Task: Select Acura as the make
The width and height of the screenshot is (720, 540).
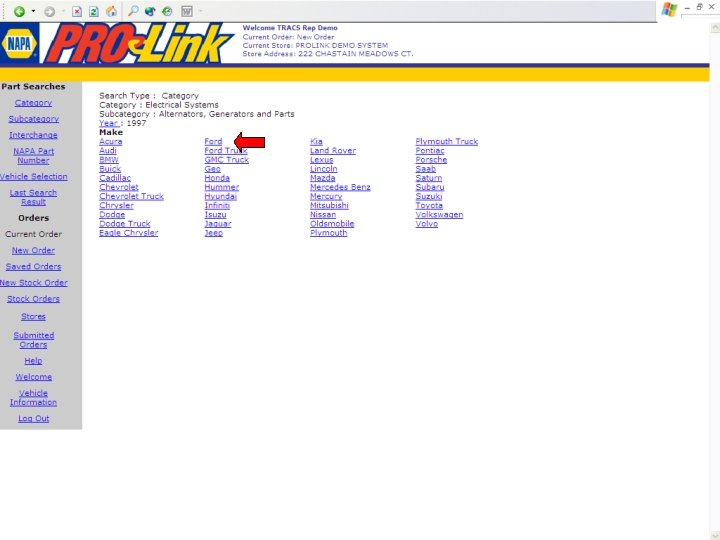Action: coord(111,141)
